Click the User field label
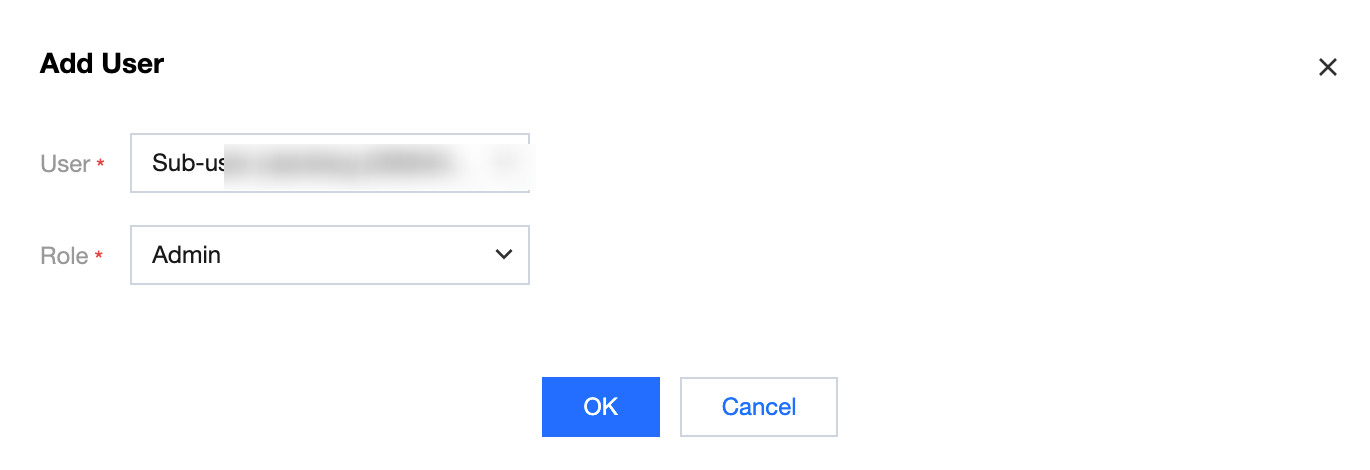This screenshot has height=470, width=1370. 65,164
